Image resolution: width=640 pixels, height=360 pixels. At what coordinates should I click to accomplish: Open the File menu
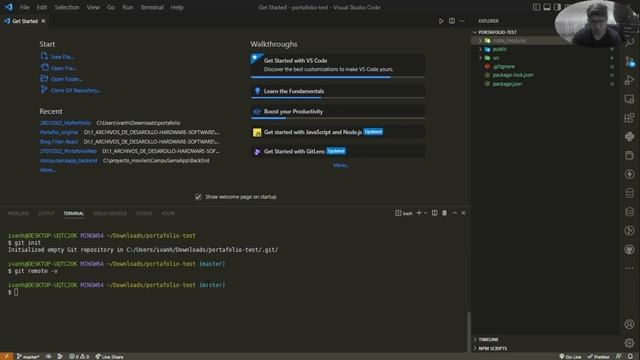[24, 7]
